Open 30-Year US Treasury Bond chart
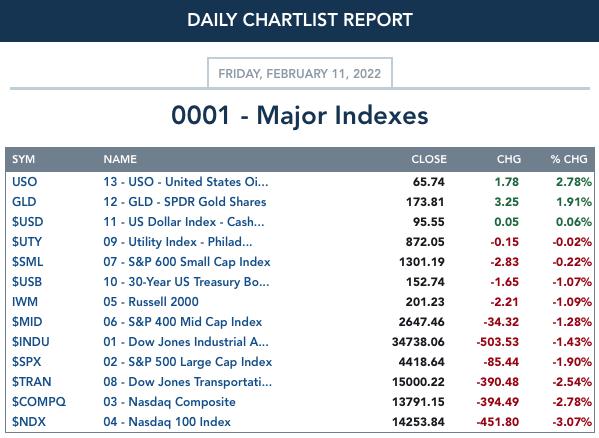This screenshot has height=438, width=599. click(x=186, y=282)
